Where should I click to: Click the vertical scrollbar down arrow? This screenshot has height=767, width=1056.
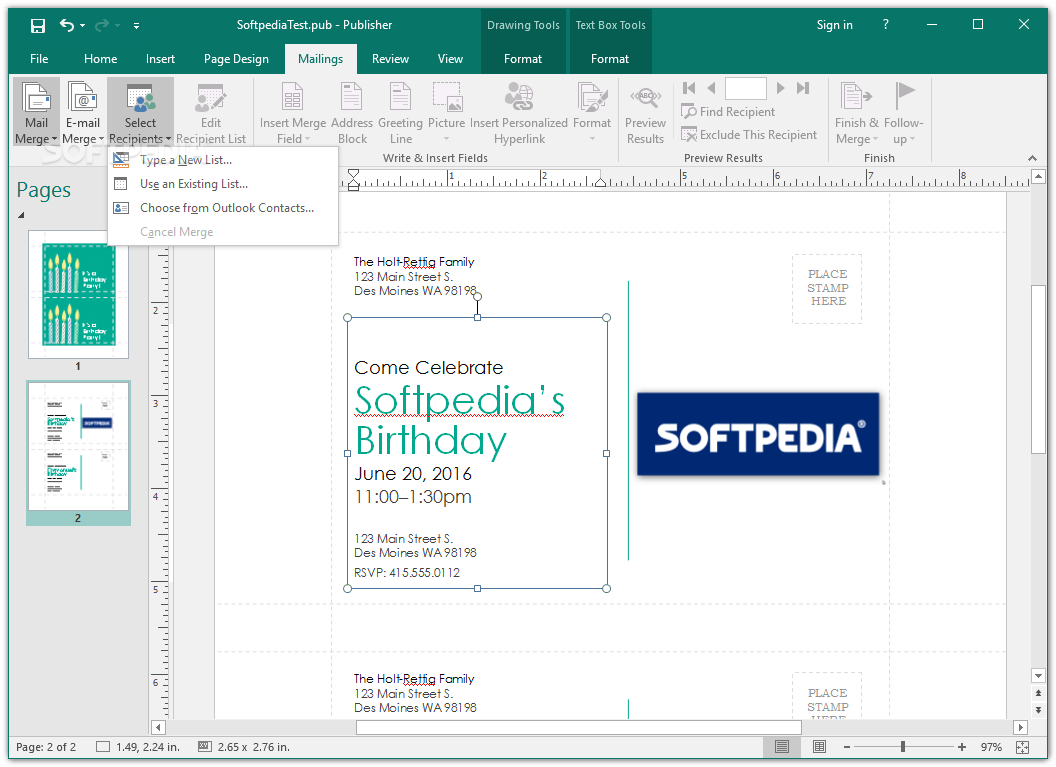click(x=1038, y=675)
